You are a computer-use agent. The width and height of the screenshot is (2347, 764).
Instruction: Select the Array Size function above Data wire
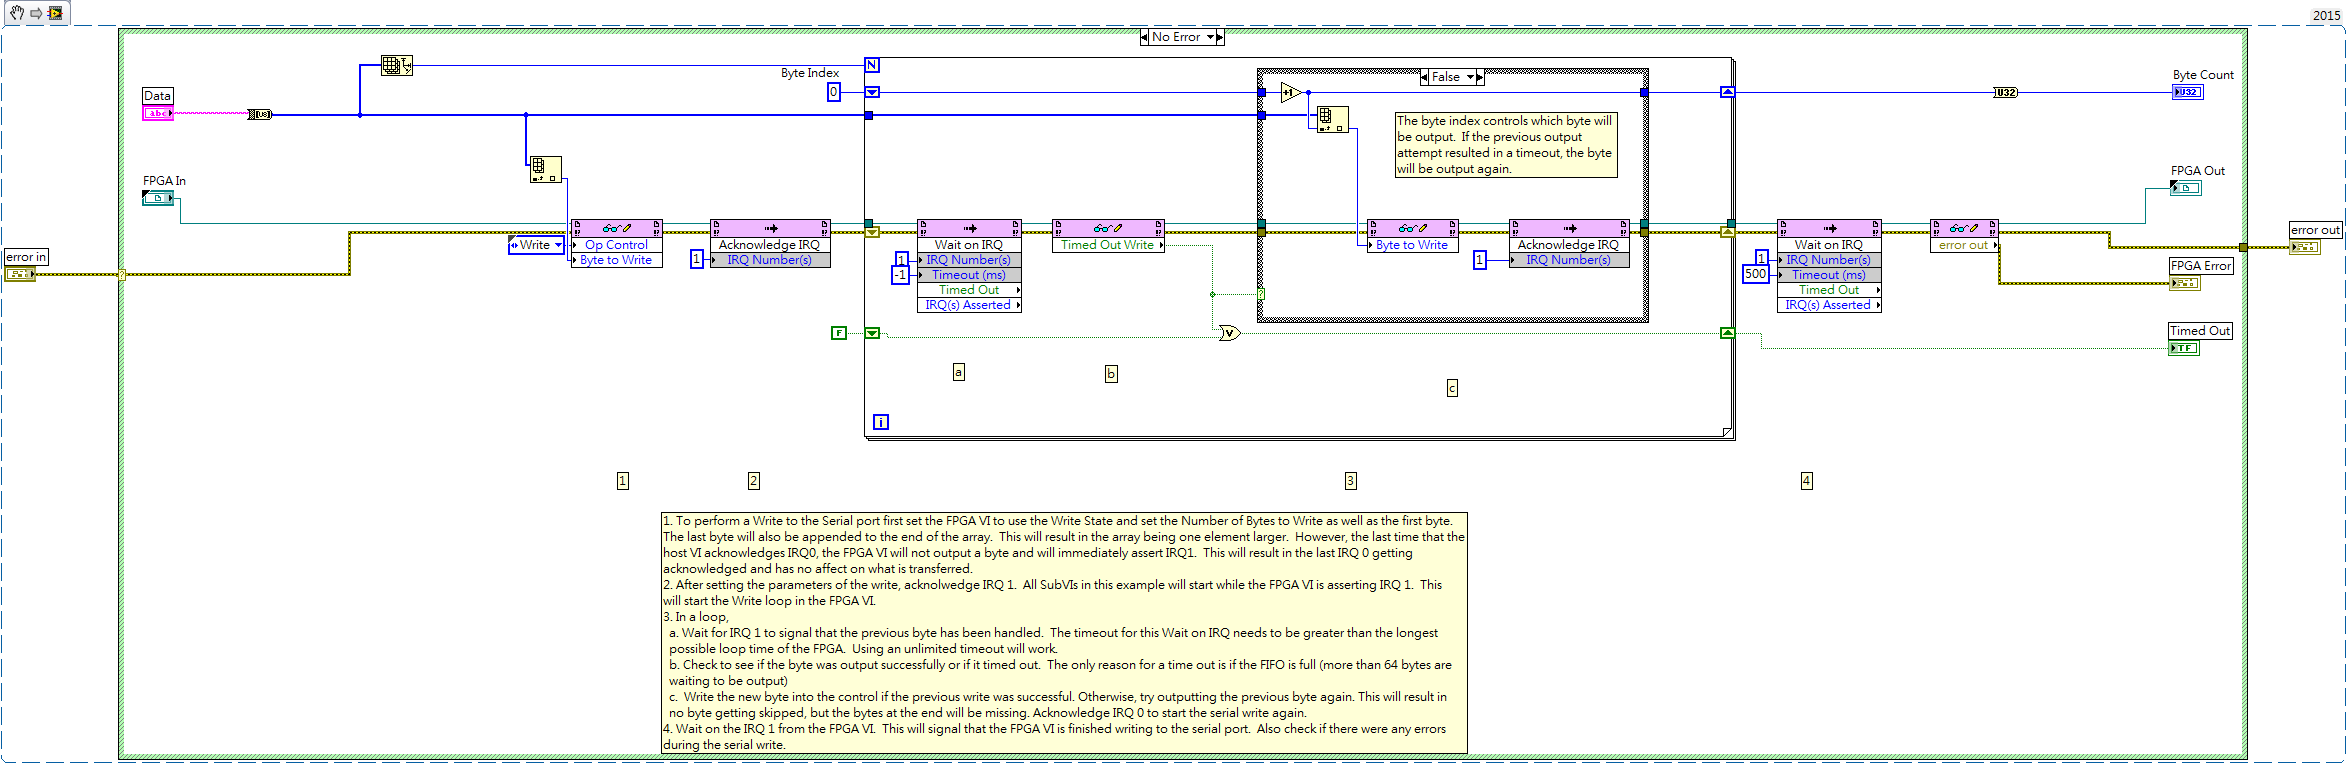pos(396,66)
